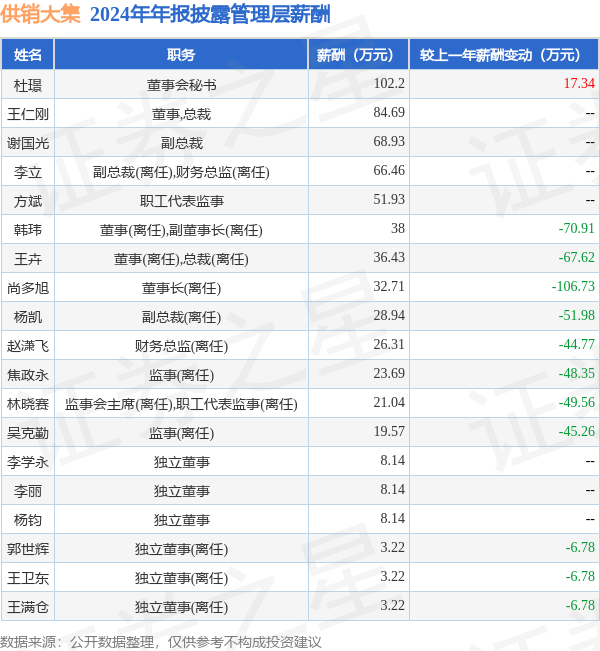Select the name 尚多旭
The height and width of the screenshot is (651, 600).
coord(28,289)
